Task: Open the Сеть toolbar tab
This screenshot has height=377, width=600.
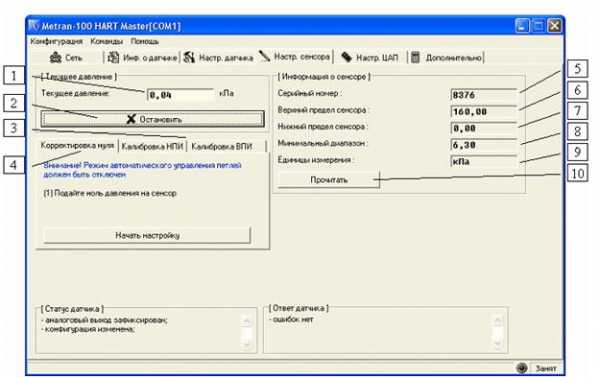Action: 66,58
